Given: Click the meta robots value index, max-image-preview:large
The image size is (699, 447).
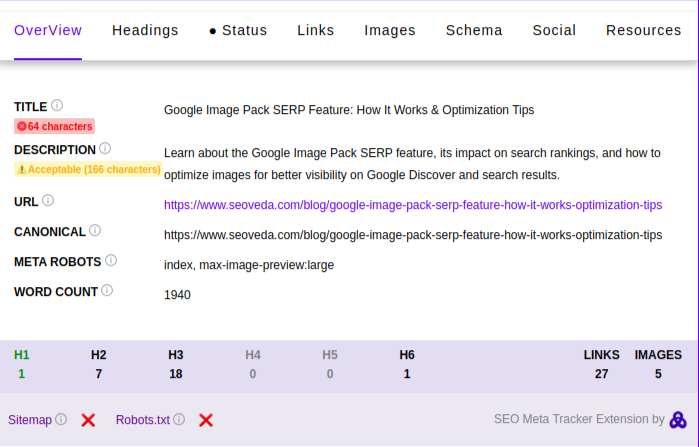Looking at the screenshot, I should (249, 265).
